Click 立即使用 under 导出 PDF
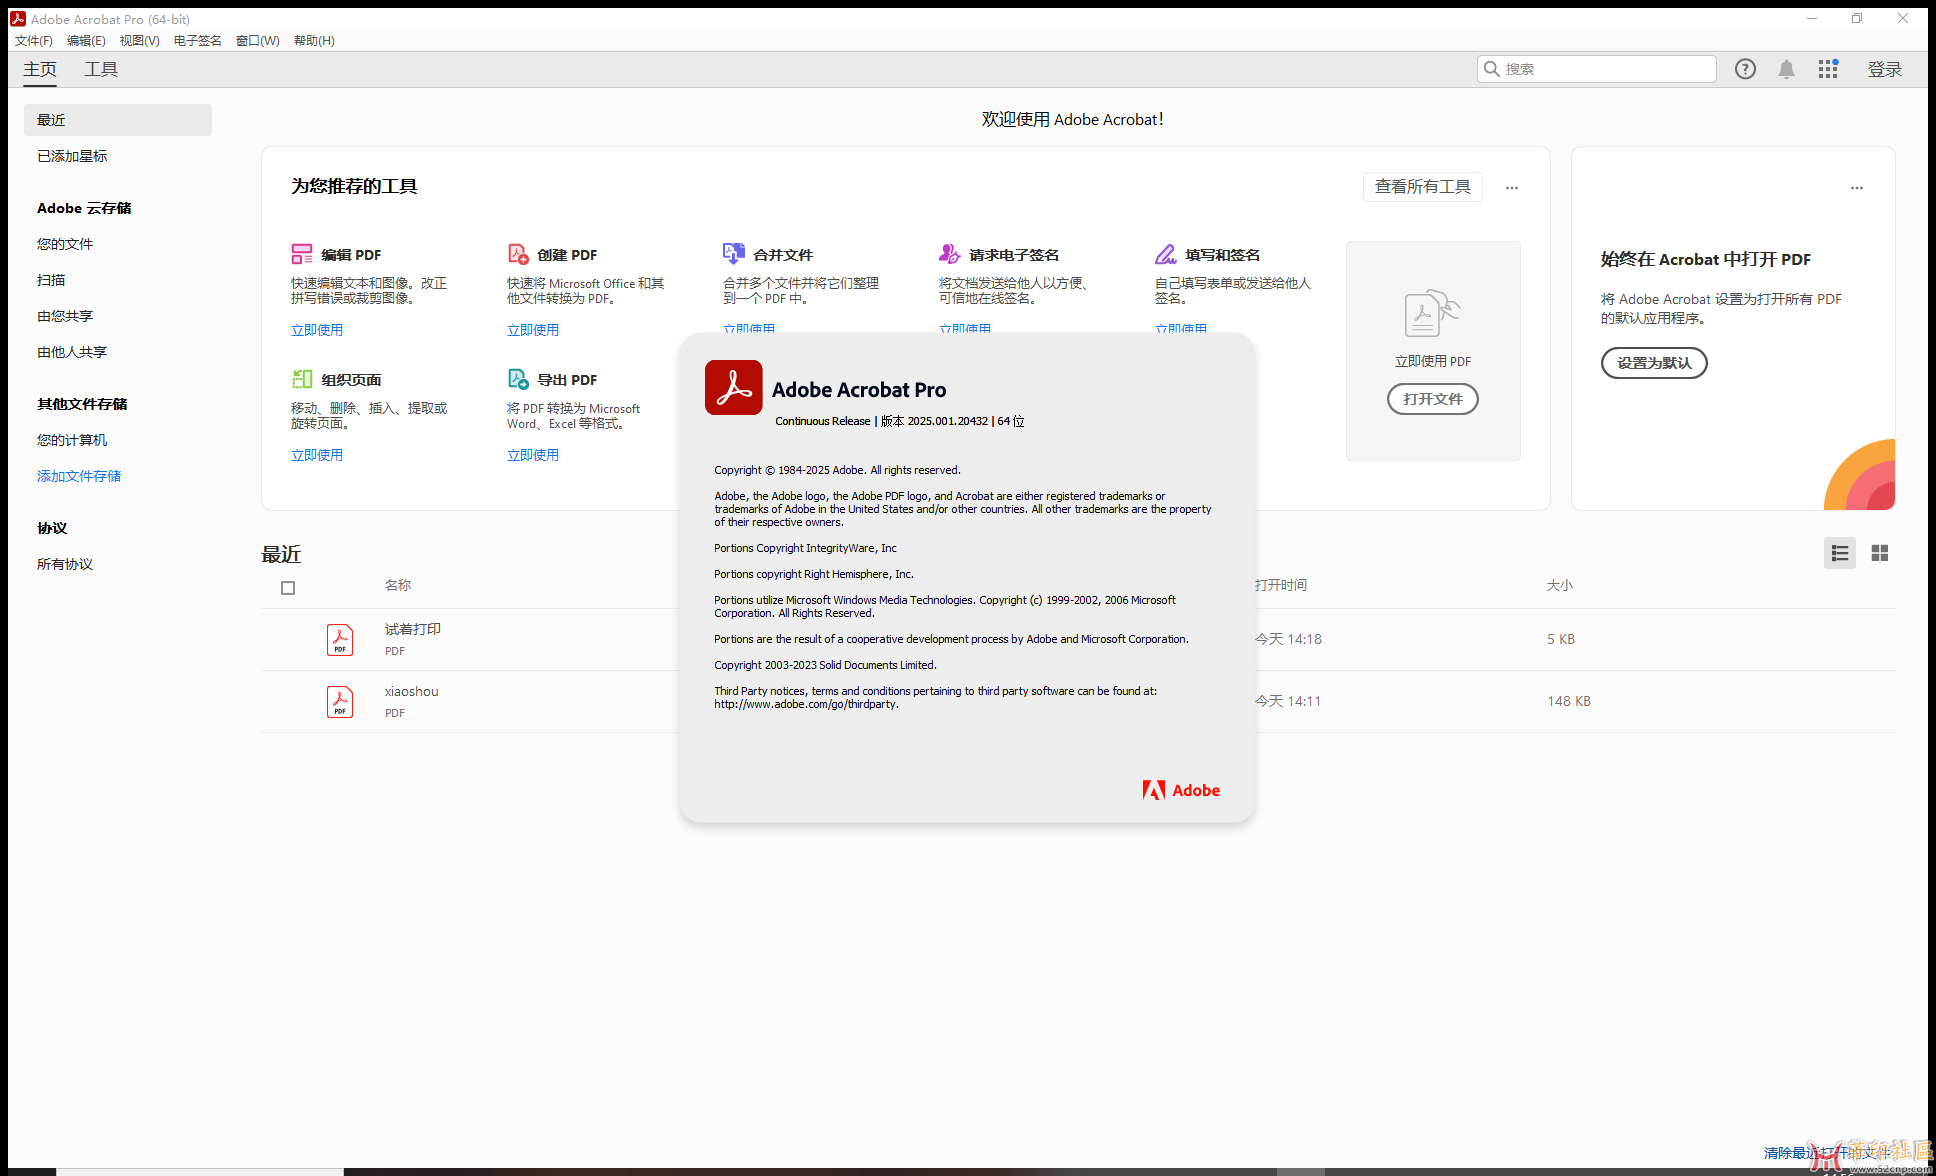 point(533,455)
